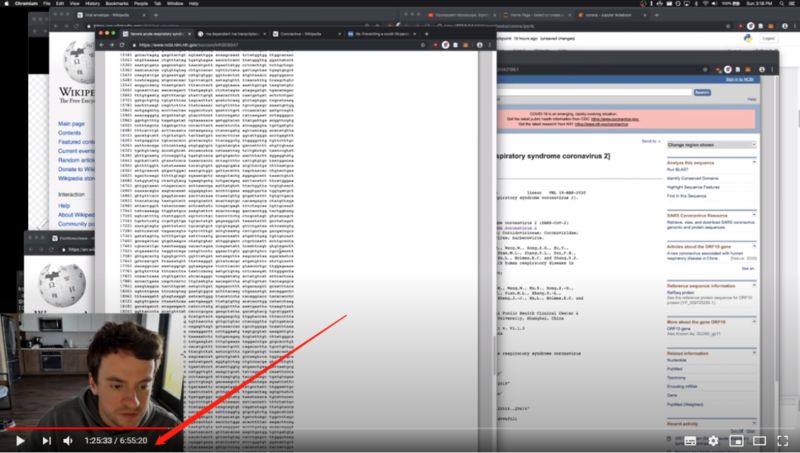Expand Change region shown panel
This screenshot has height=453, width=800.
pos(711,145)
